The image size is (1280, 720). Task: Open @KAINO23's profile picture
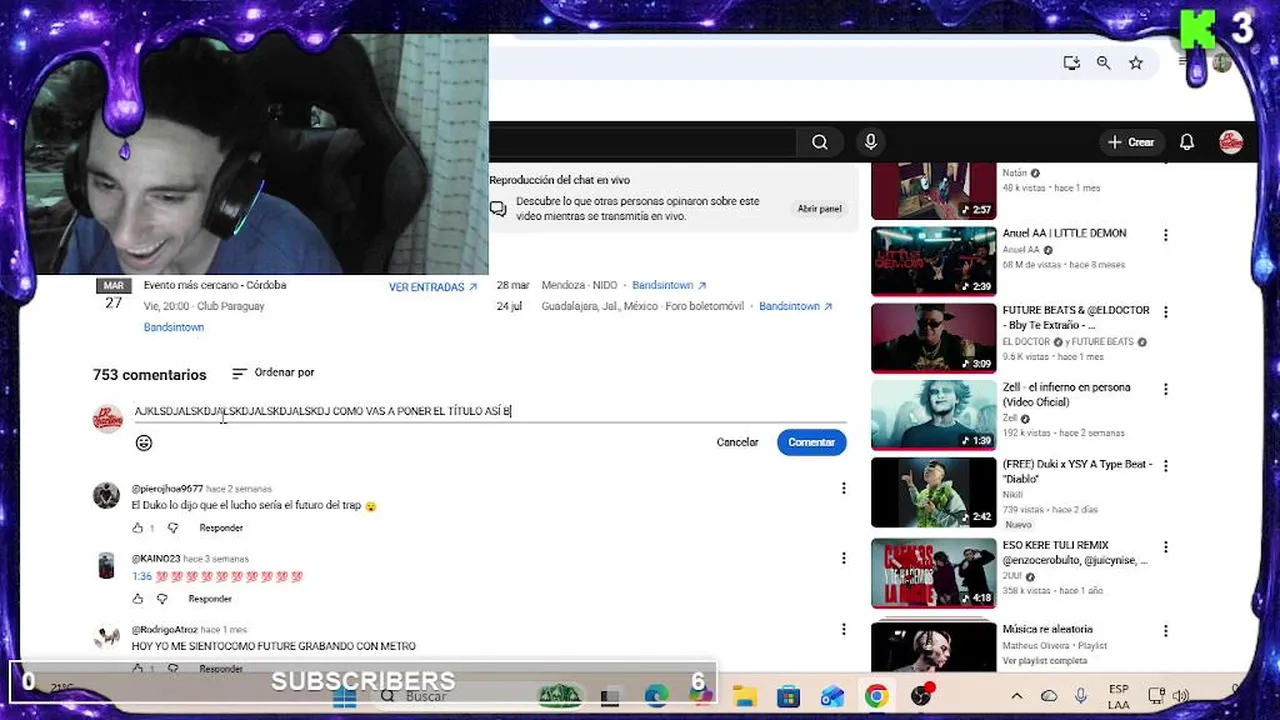point(106,565)
